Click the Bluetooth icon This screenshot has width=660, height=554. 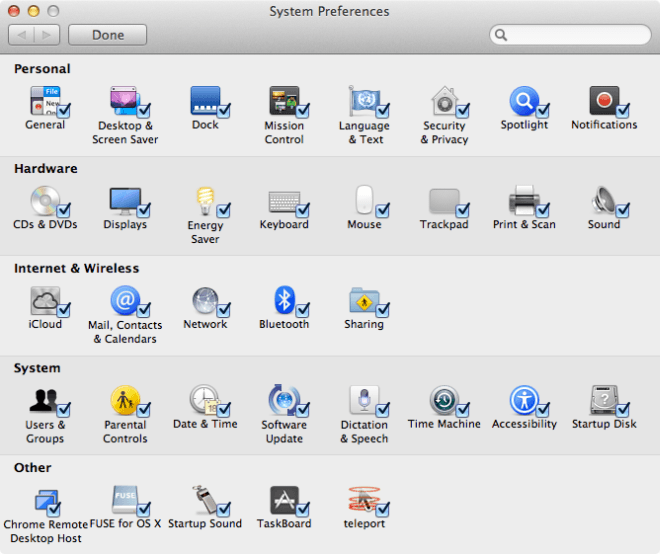[x=284, y=300]
